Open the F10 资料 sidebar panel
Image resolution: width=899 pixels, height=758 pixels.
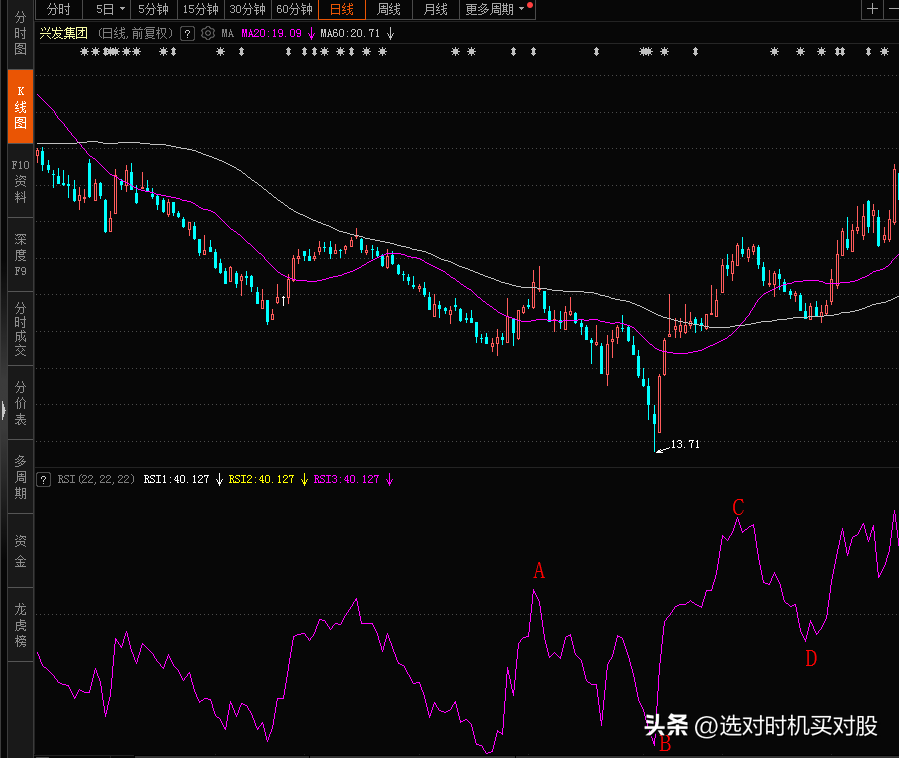coord(20,181)
